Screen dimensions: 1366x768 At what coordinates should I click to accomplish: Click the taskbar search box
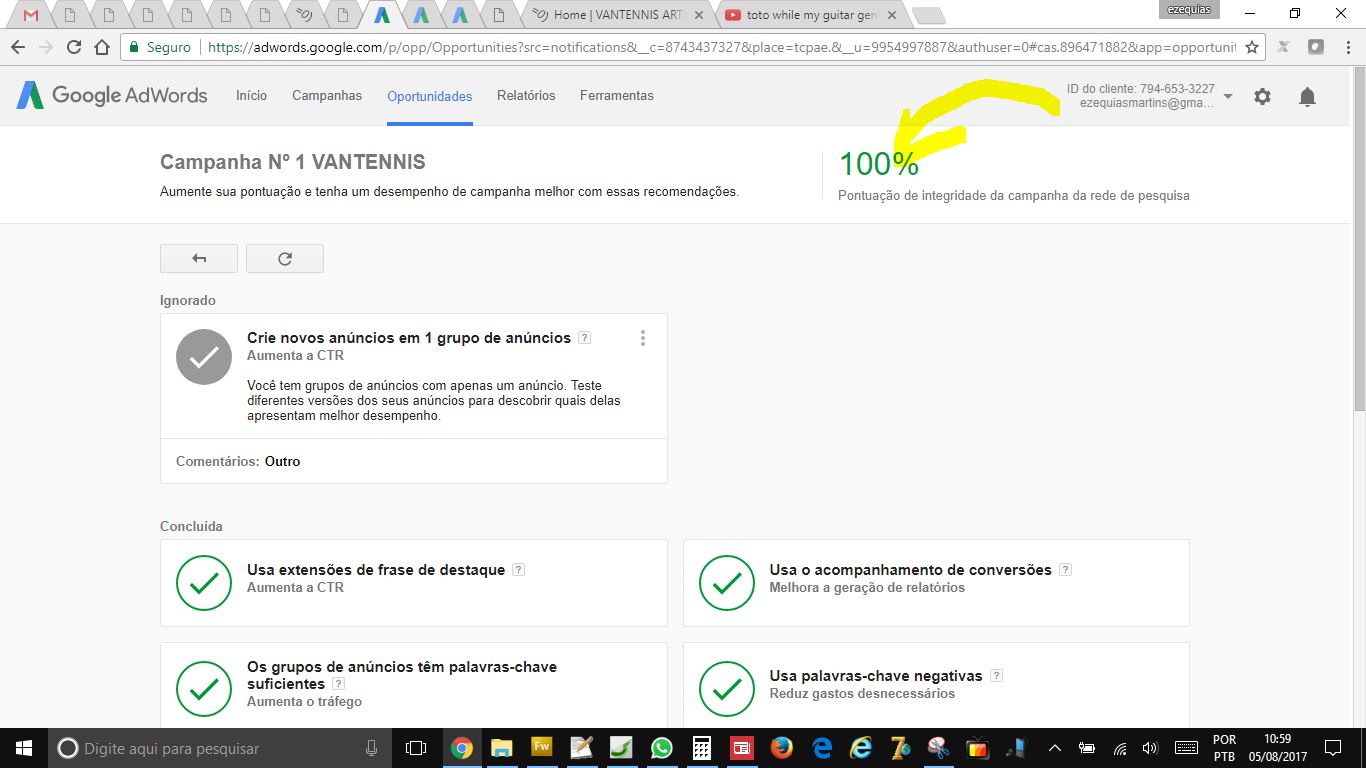pos(220,748)
